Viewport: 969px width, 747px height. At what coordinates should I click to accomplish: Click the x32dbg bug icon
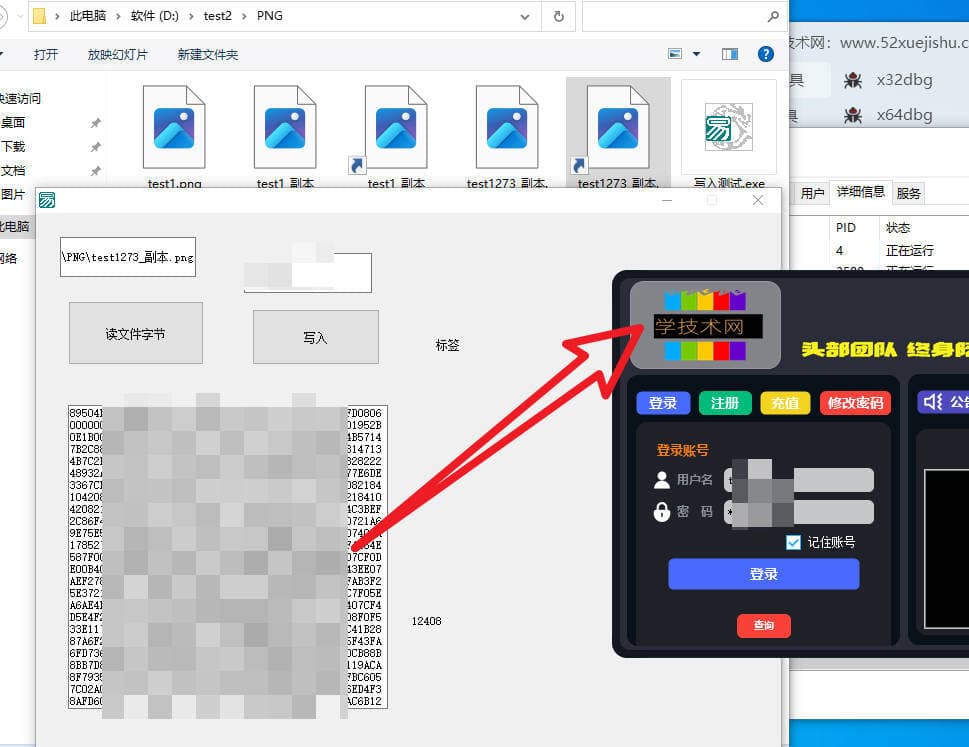click(x=852, y=80)
